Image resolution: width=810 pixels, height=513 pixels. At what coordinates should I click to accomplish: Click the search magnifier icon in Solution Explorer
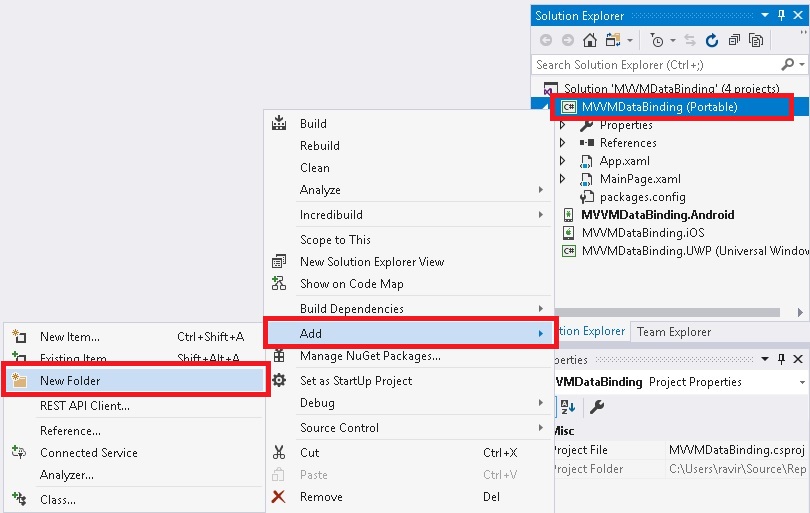click(788, 65)
